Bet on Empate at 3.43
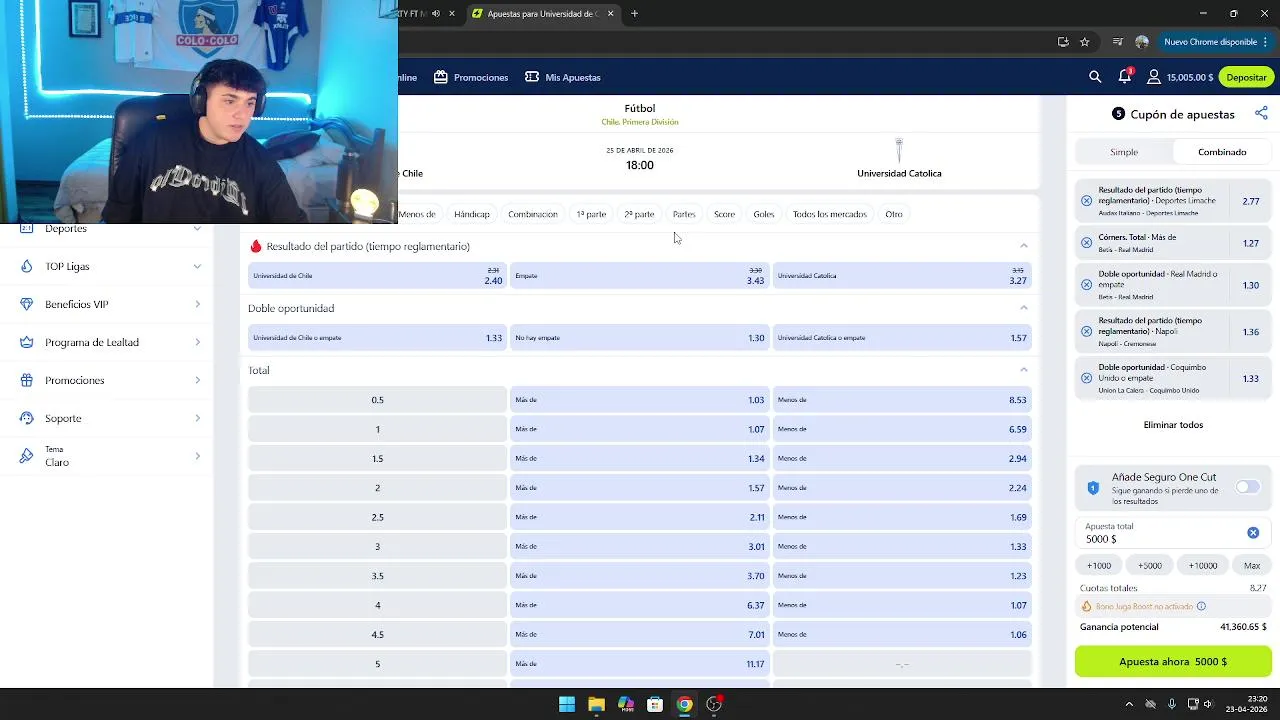Image resolution: width=1280 pixels, height=720 pixels. (x=640, y=276)
